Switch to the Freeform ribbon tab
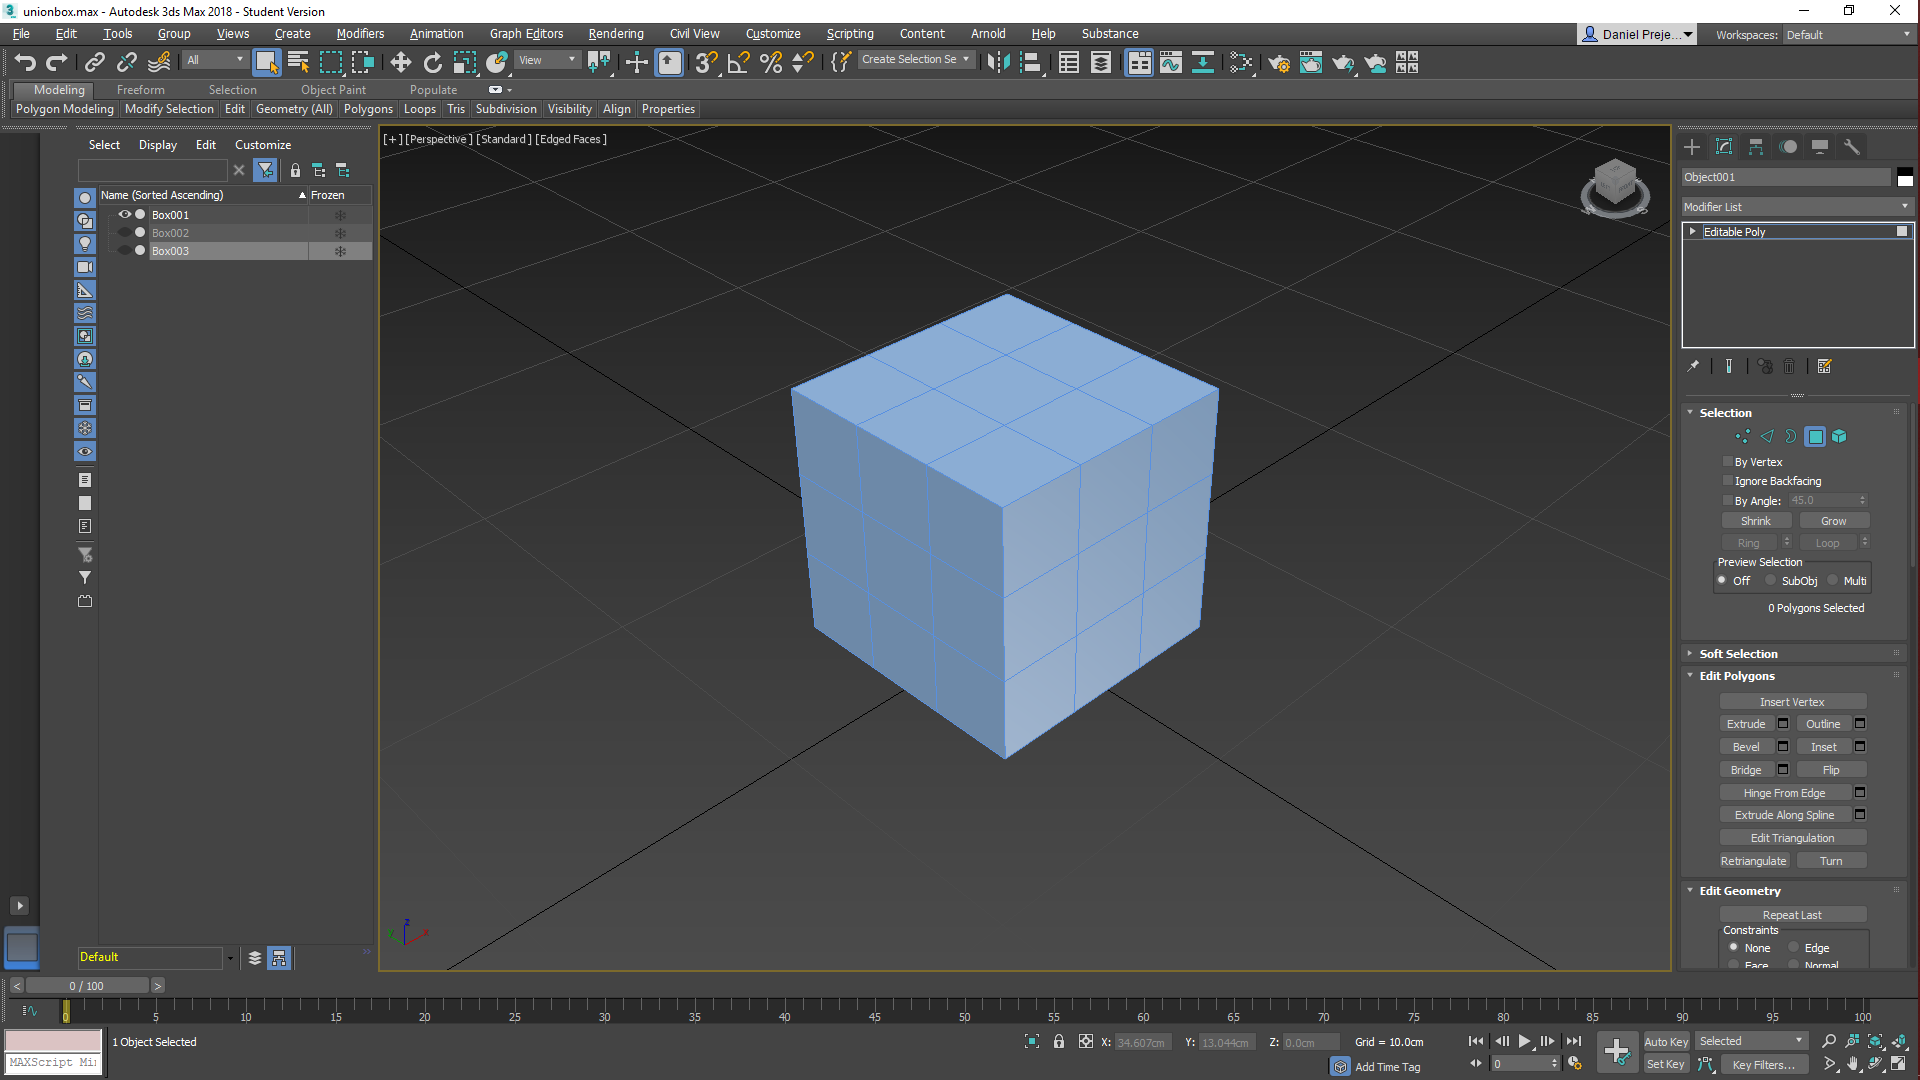Screen dimensions: 1920x1080 [x=140, y=90]
